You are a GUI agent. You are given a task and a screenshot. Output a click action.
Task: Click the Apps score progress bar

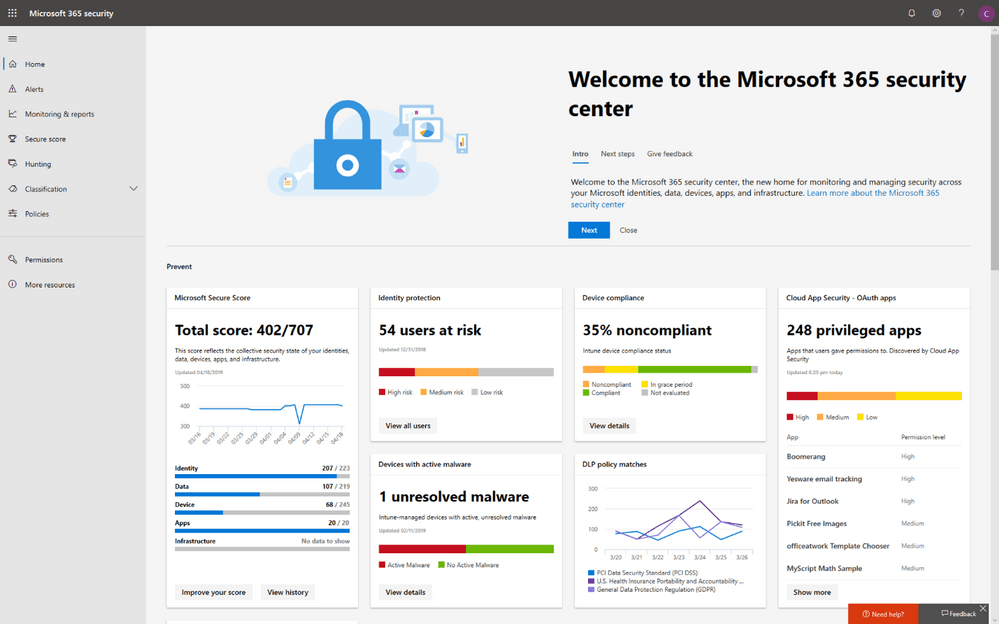[x=262, y=530]
